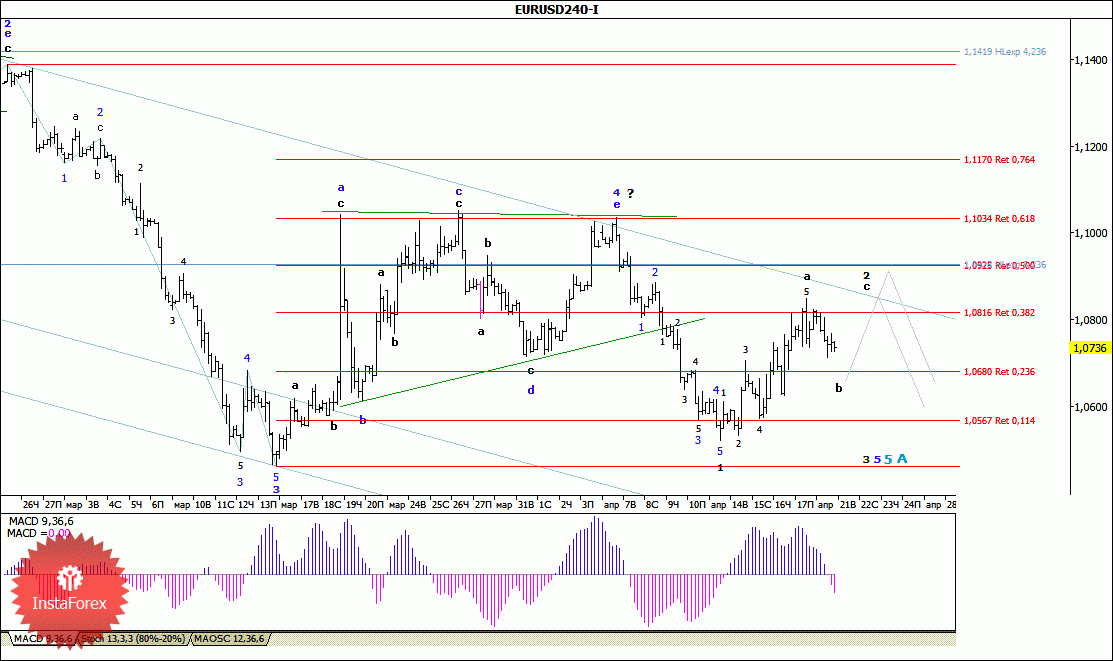Click the blue 'A' wave label
Viewport: 1113px width, 661px height.
902,459
